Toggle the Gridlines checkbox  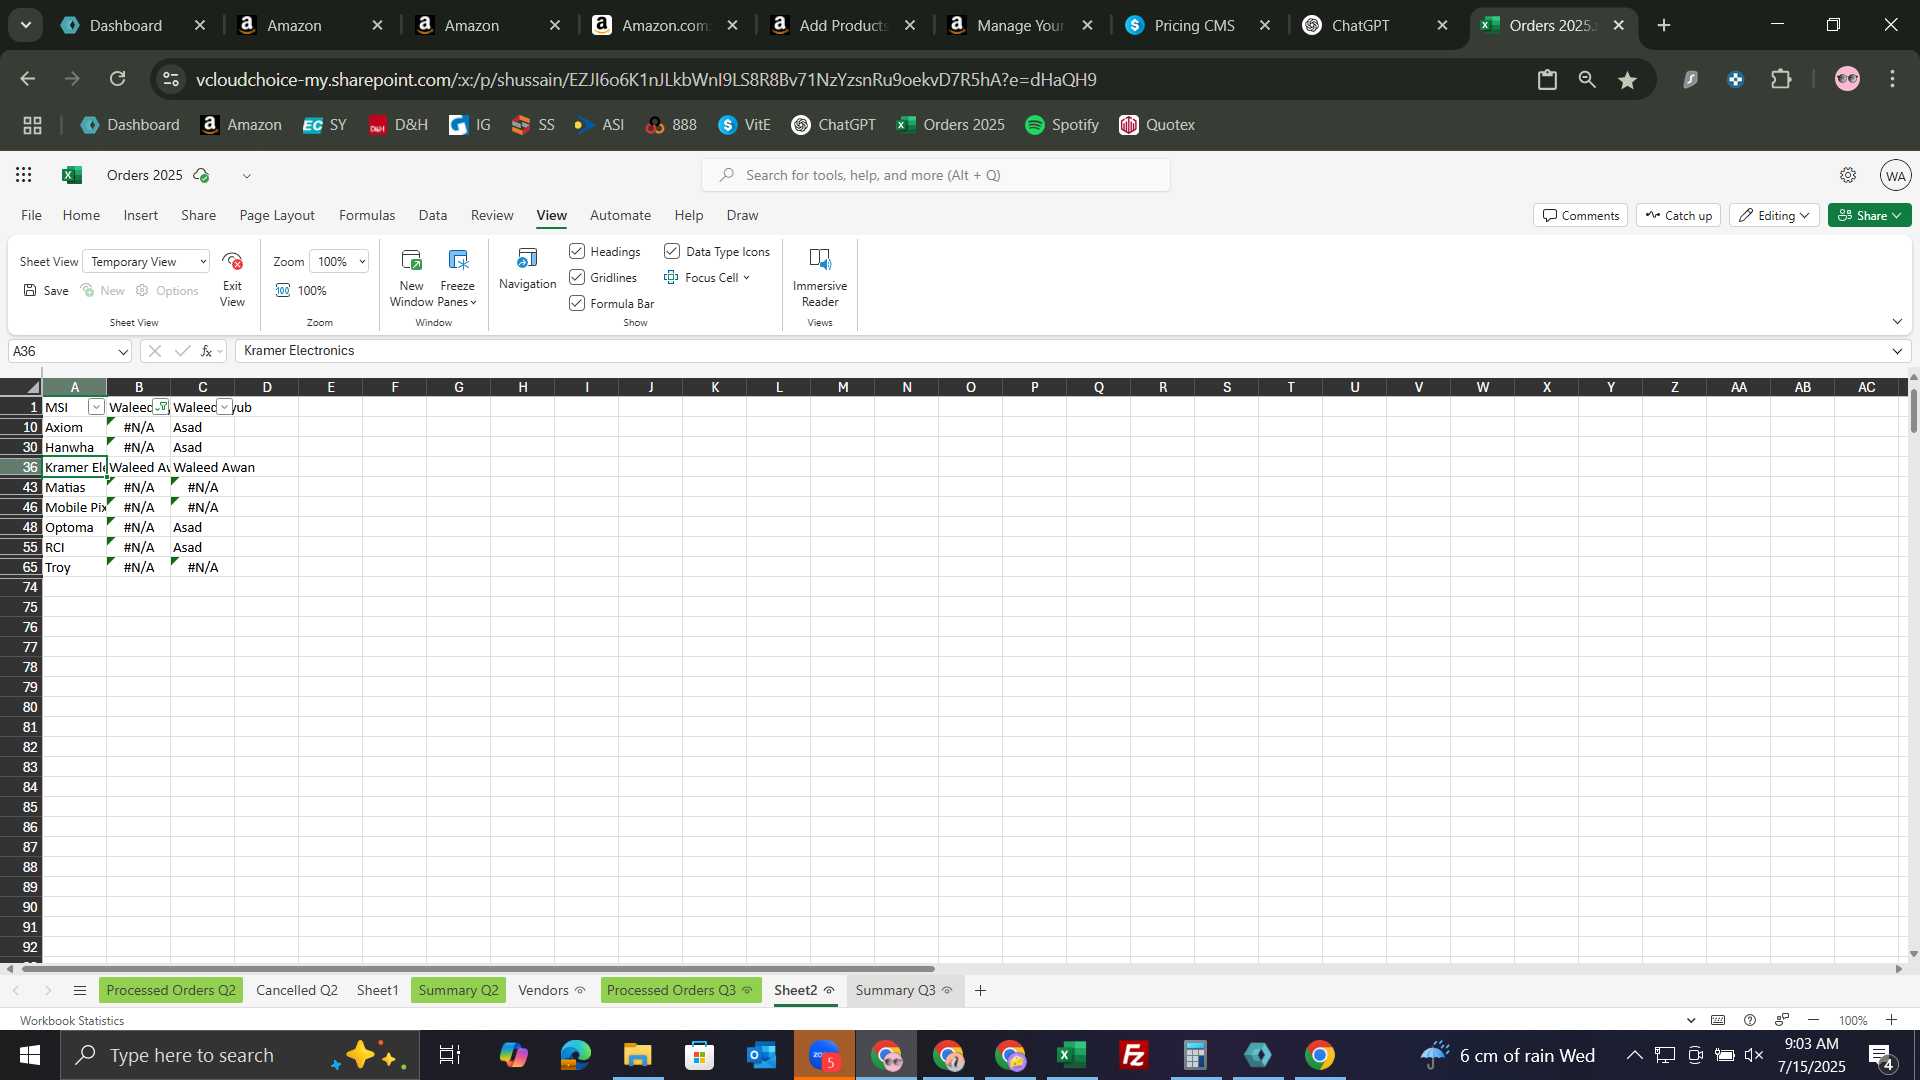[x=577, y=277]
